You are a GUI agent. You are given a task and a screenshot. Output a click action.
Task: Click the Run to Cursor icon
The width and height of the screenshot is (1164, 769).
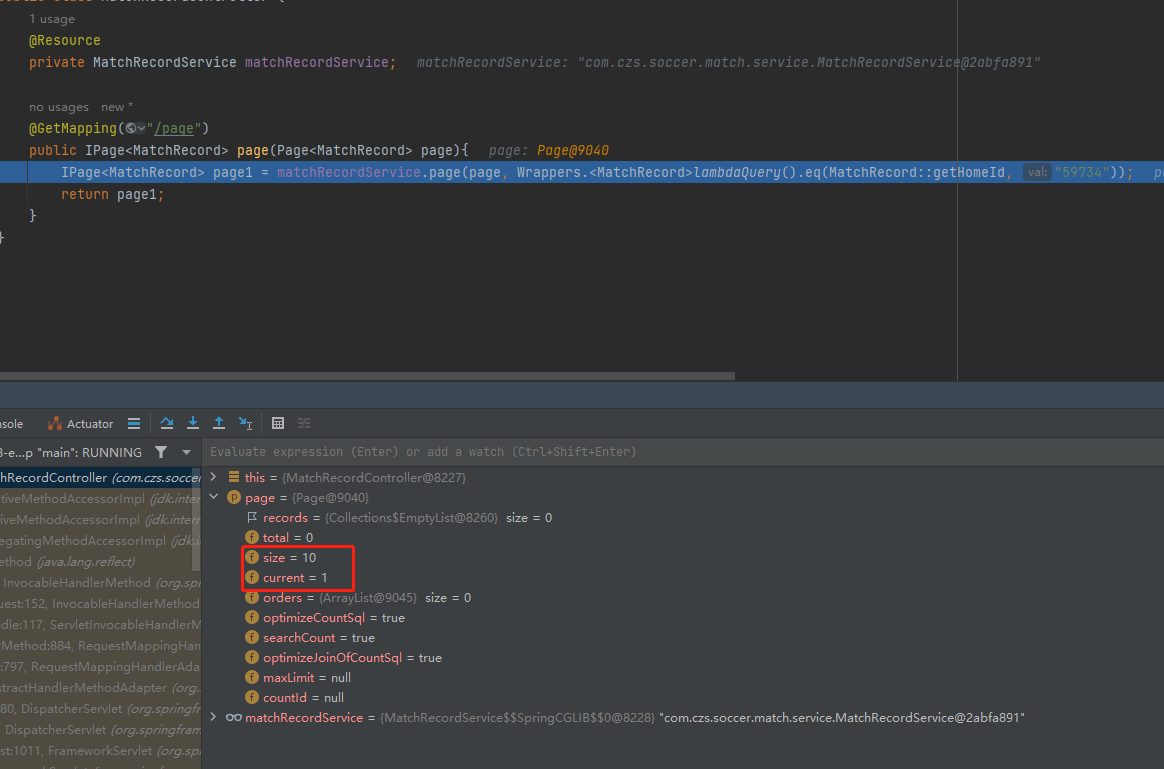tap(245, 423)
